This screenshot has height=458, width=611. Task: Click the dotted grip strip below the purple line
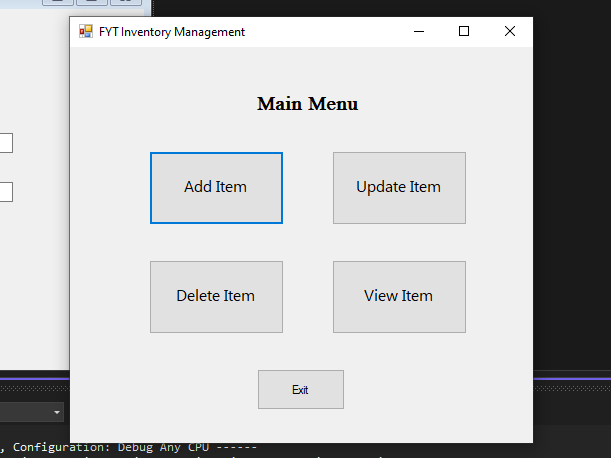tap(35, 388)
